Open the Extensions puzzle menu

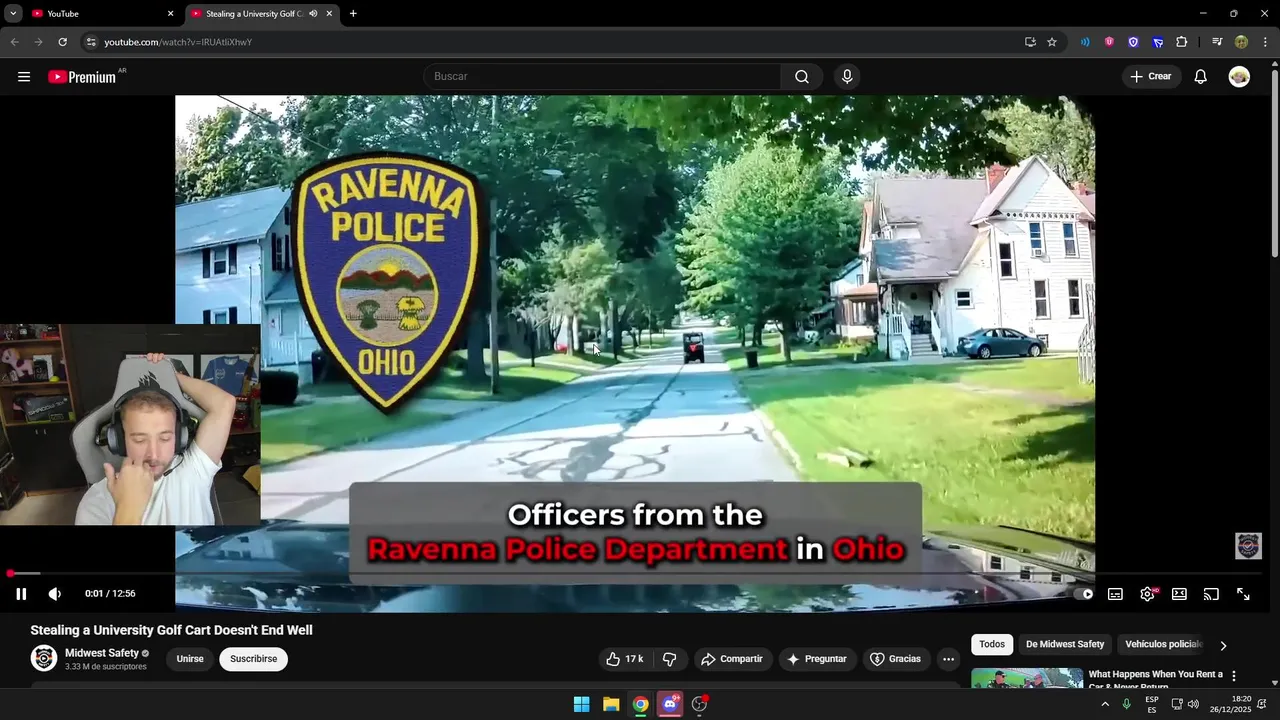(1181, 42)
